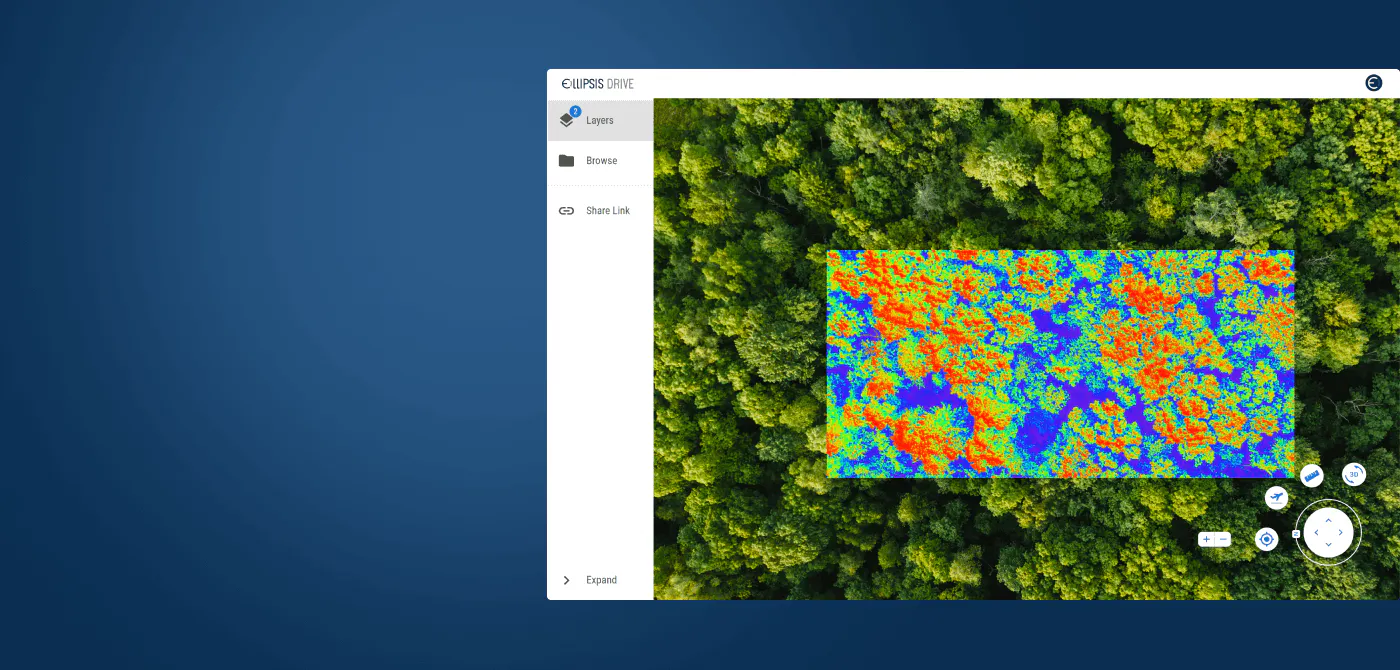Click the airplane fly-to button
The width and height of the screenshot is (1400, 670).
click(x=1276, y=497)
